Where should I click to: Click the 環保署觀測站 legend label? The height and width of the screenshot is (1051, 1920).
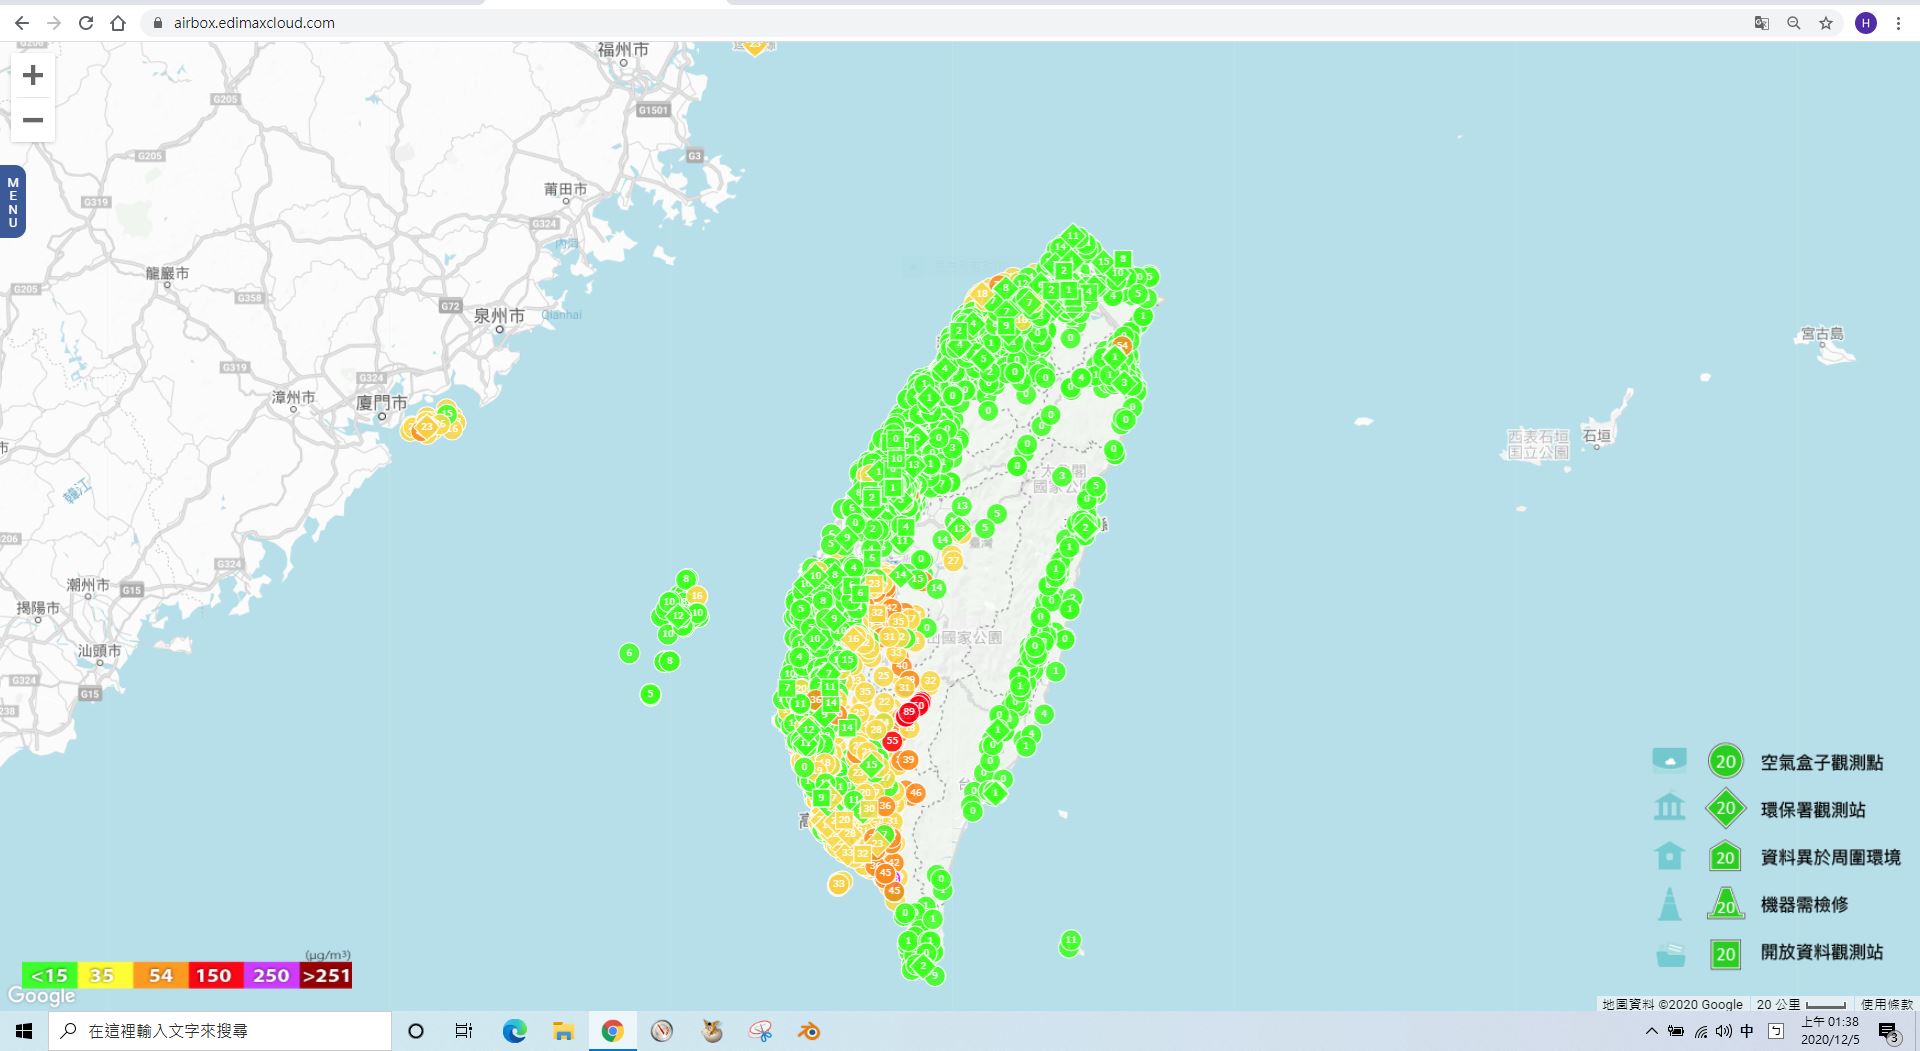tap(1813, 809)
